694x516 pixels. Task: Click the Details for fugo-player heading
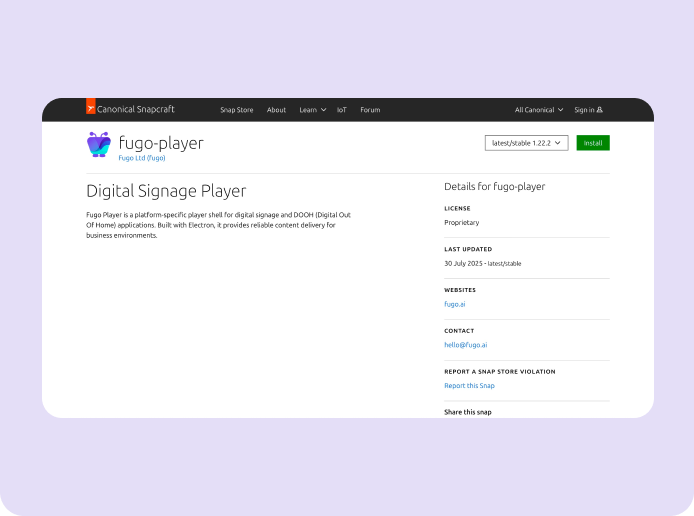click(x=494, y=186)
